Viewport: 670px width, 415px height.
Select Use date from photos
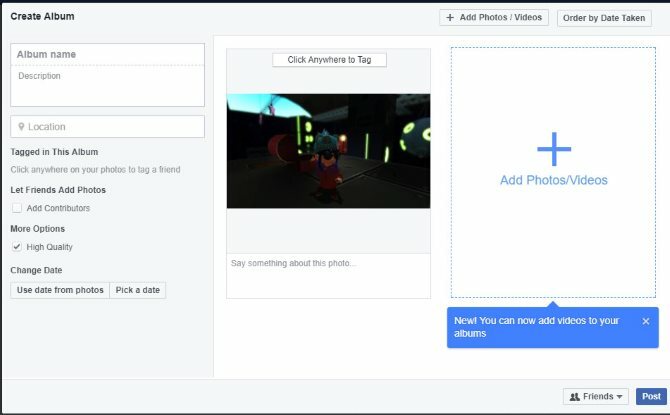click(x=60, y=290)
